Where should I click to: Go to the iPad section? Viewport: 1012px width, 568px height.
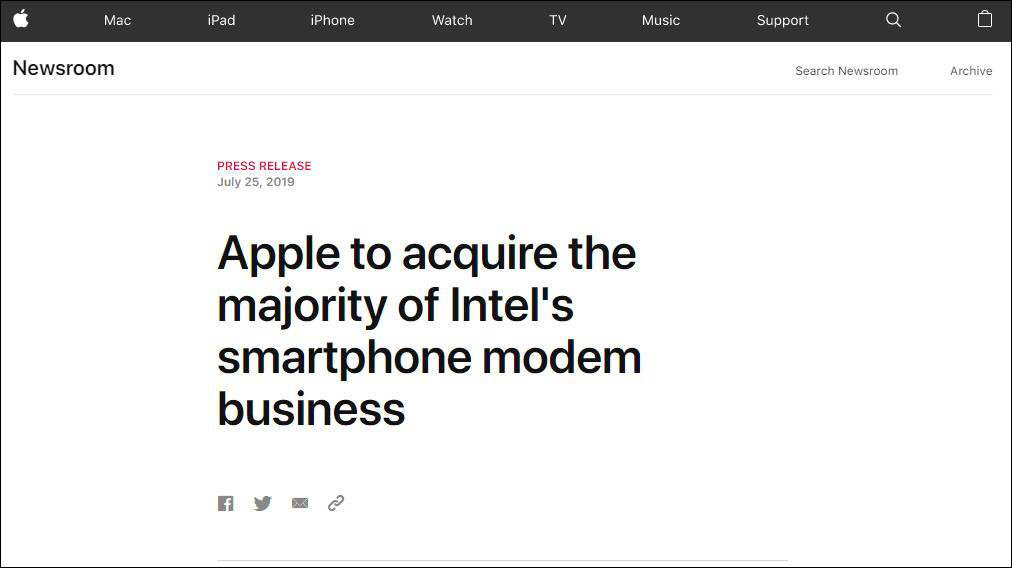[x=221, y=20]
